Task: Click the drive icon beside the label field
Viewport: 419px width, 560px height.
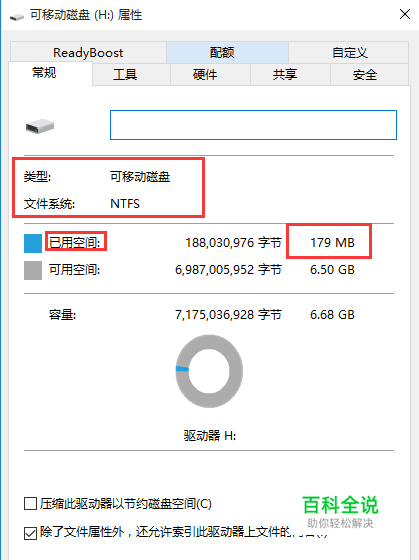Action: (x=40, y=126)
